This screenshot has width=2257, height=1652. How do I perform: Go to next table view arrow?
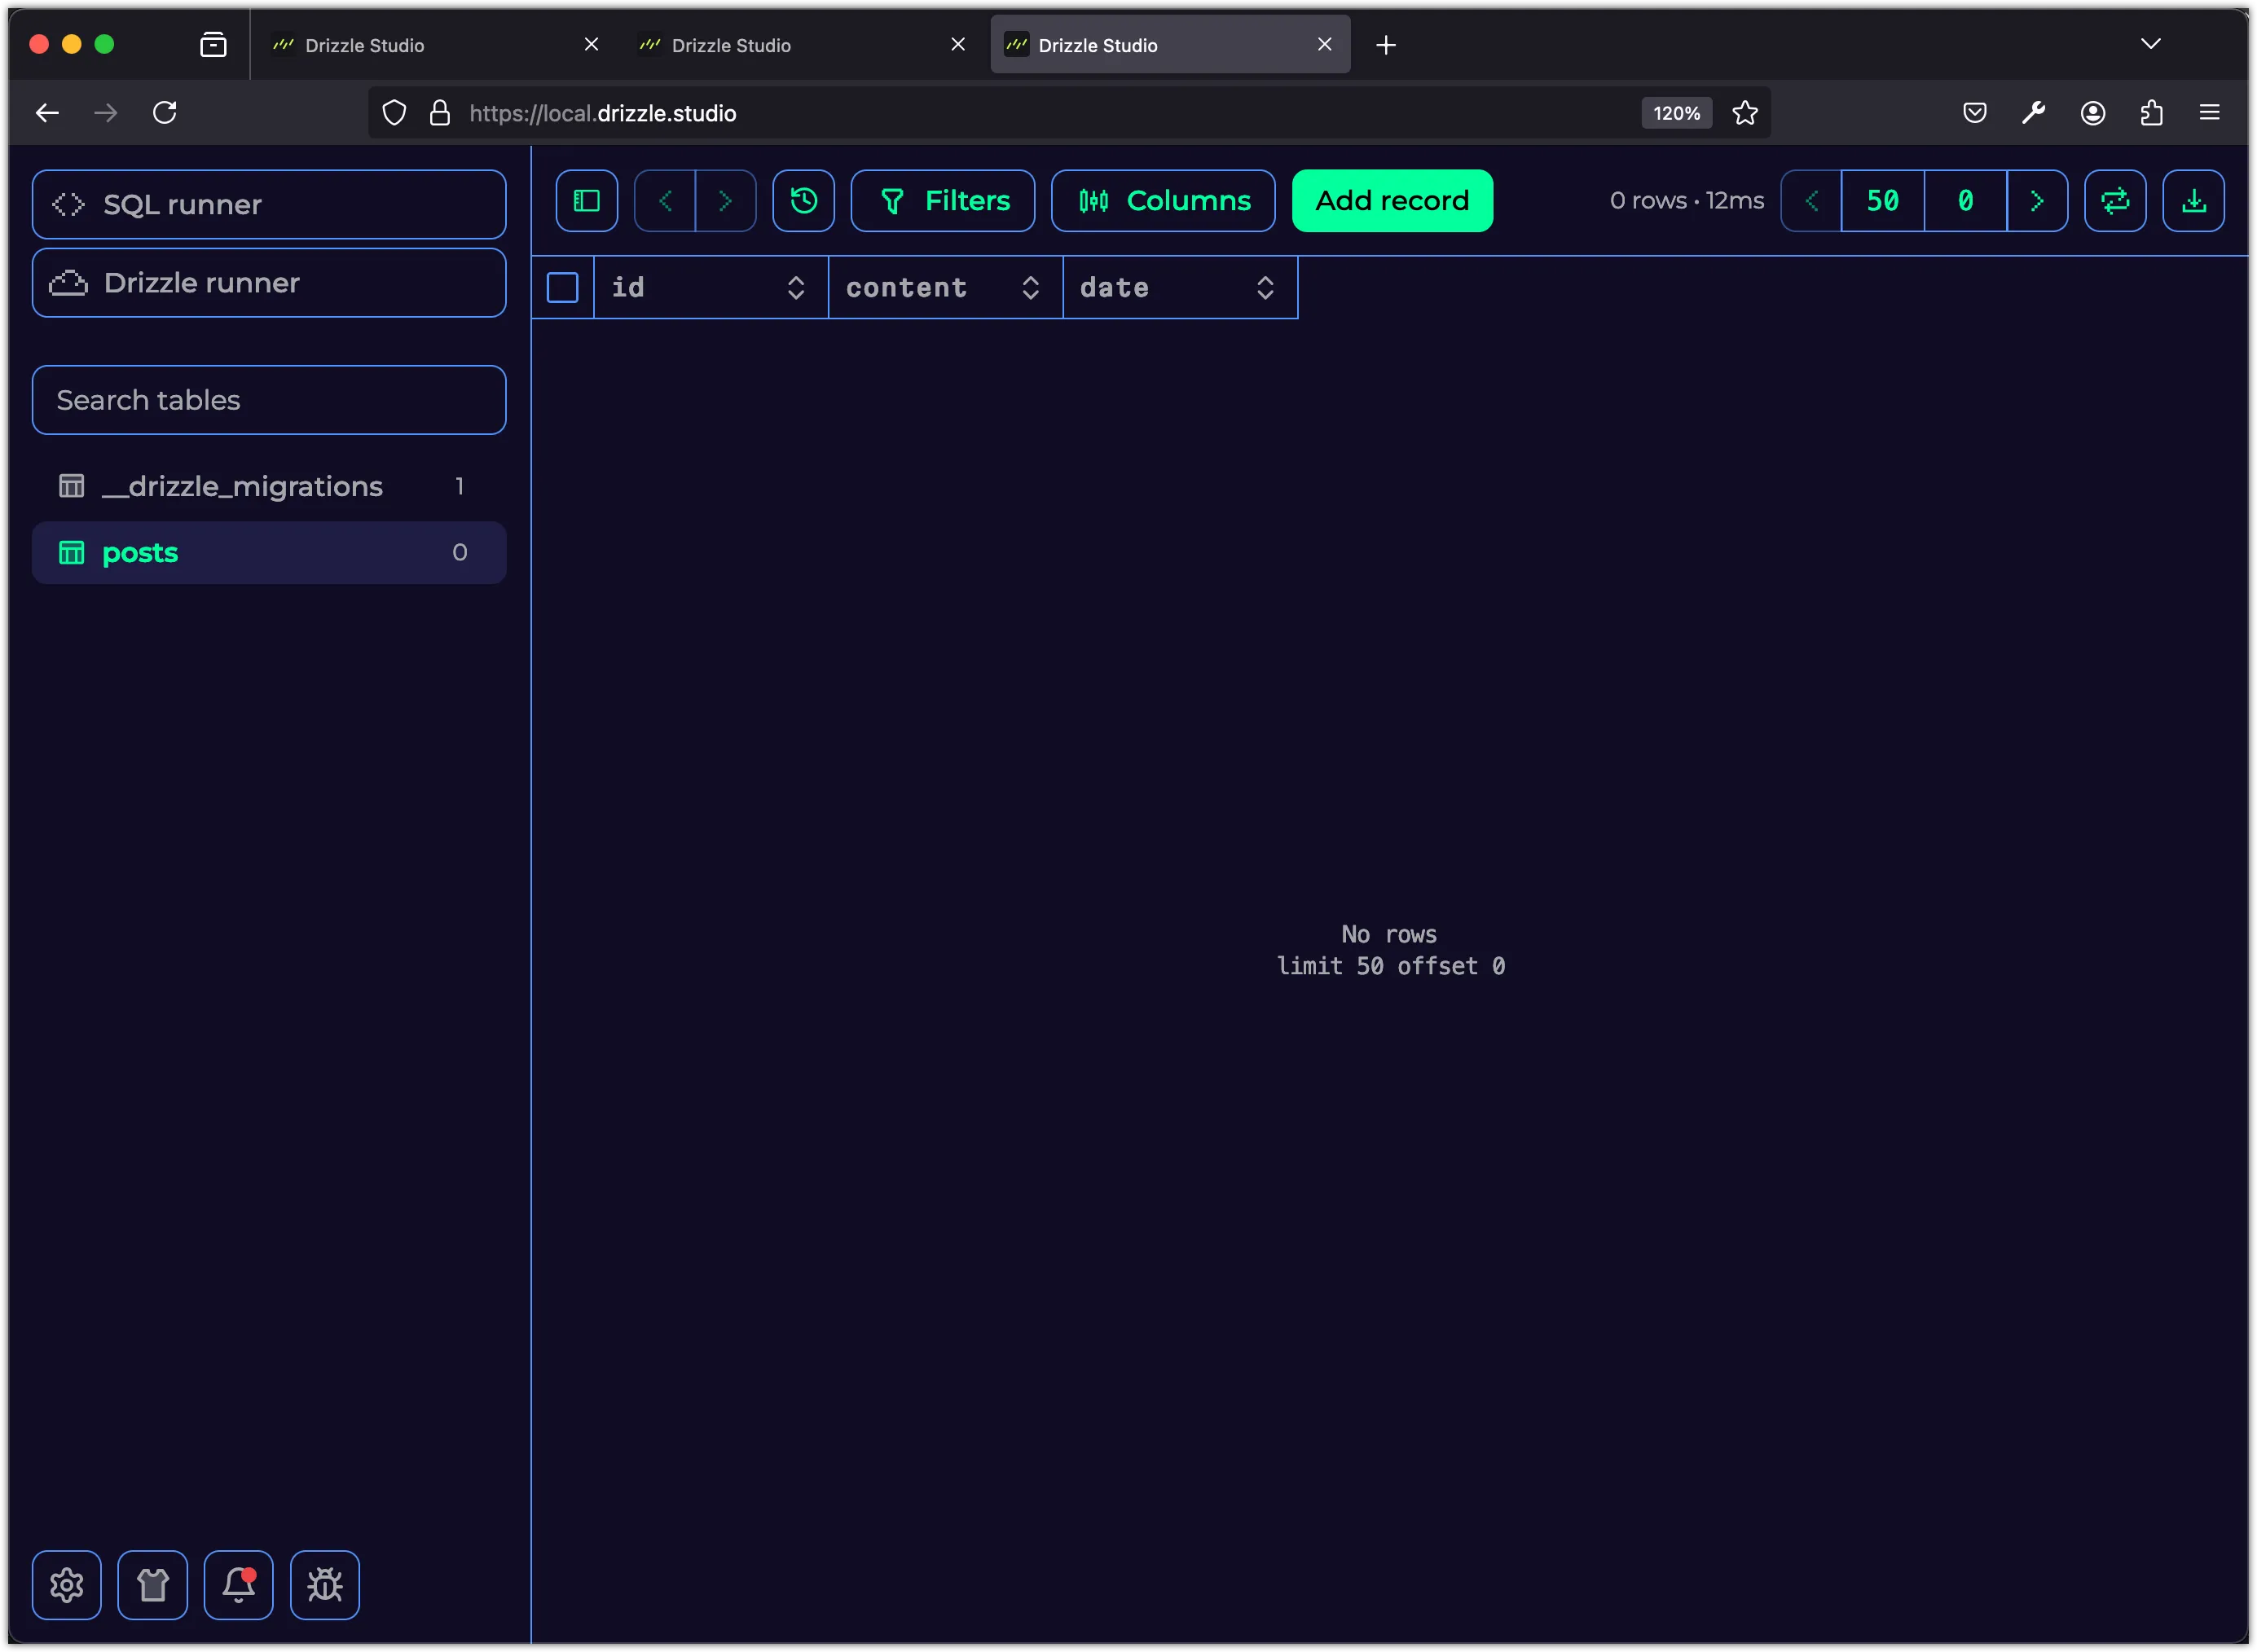click(x=726, y=201)
